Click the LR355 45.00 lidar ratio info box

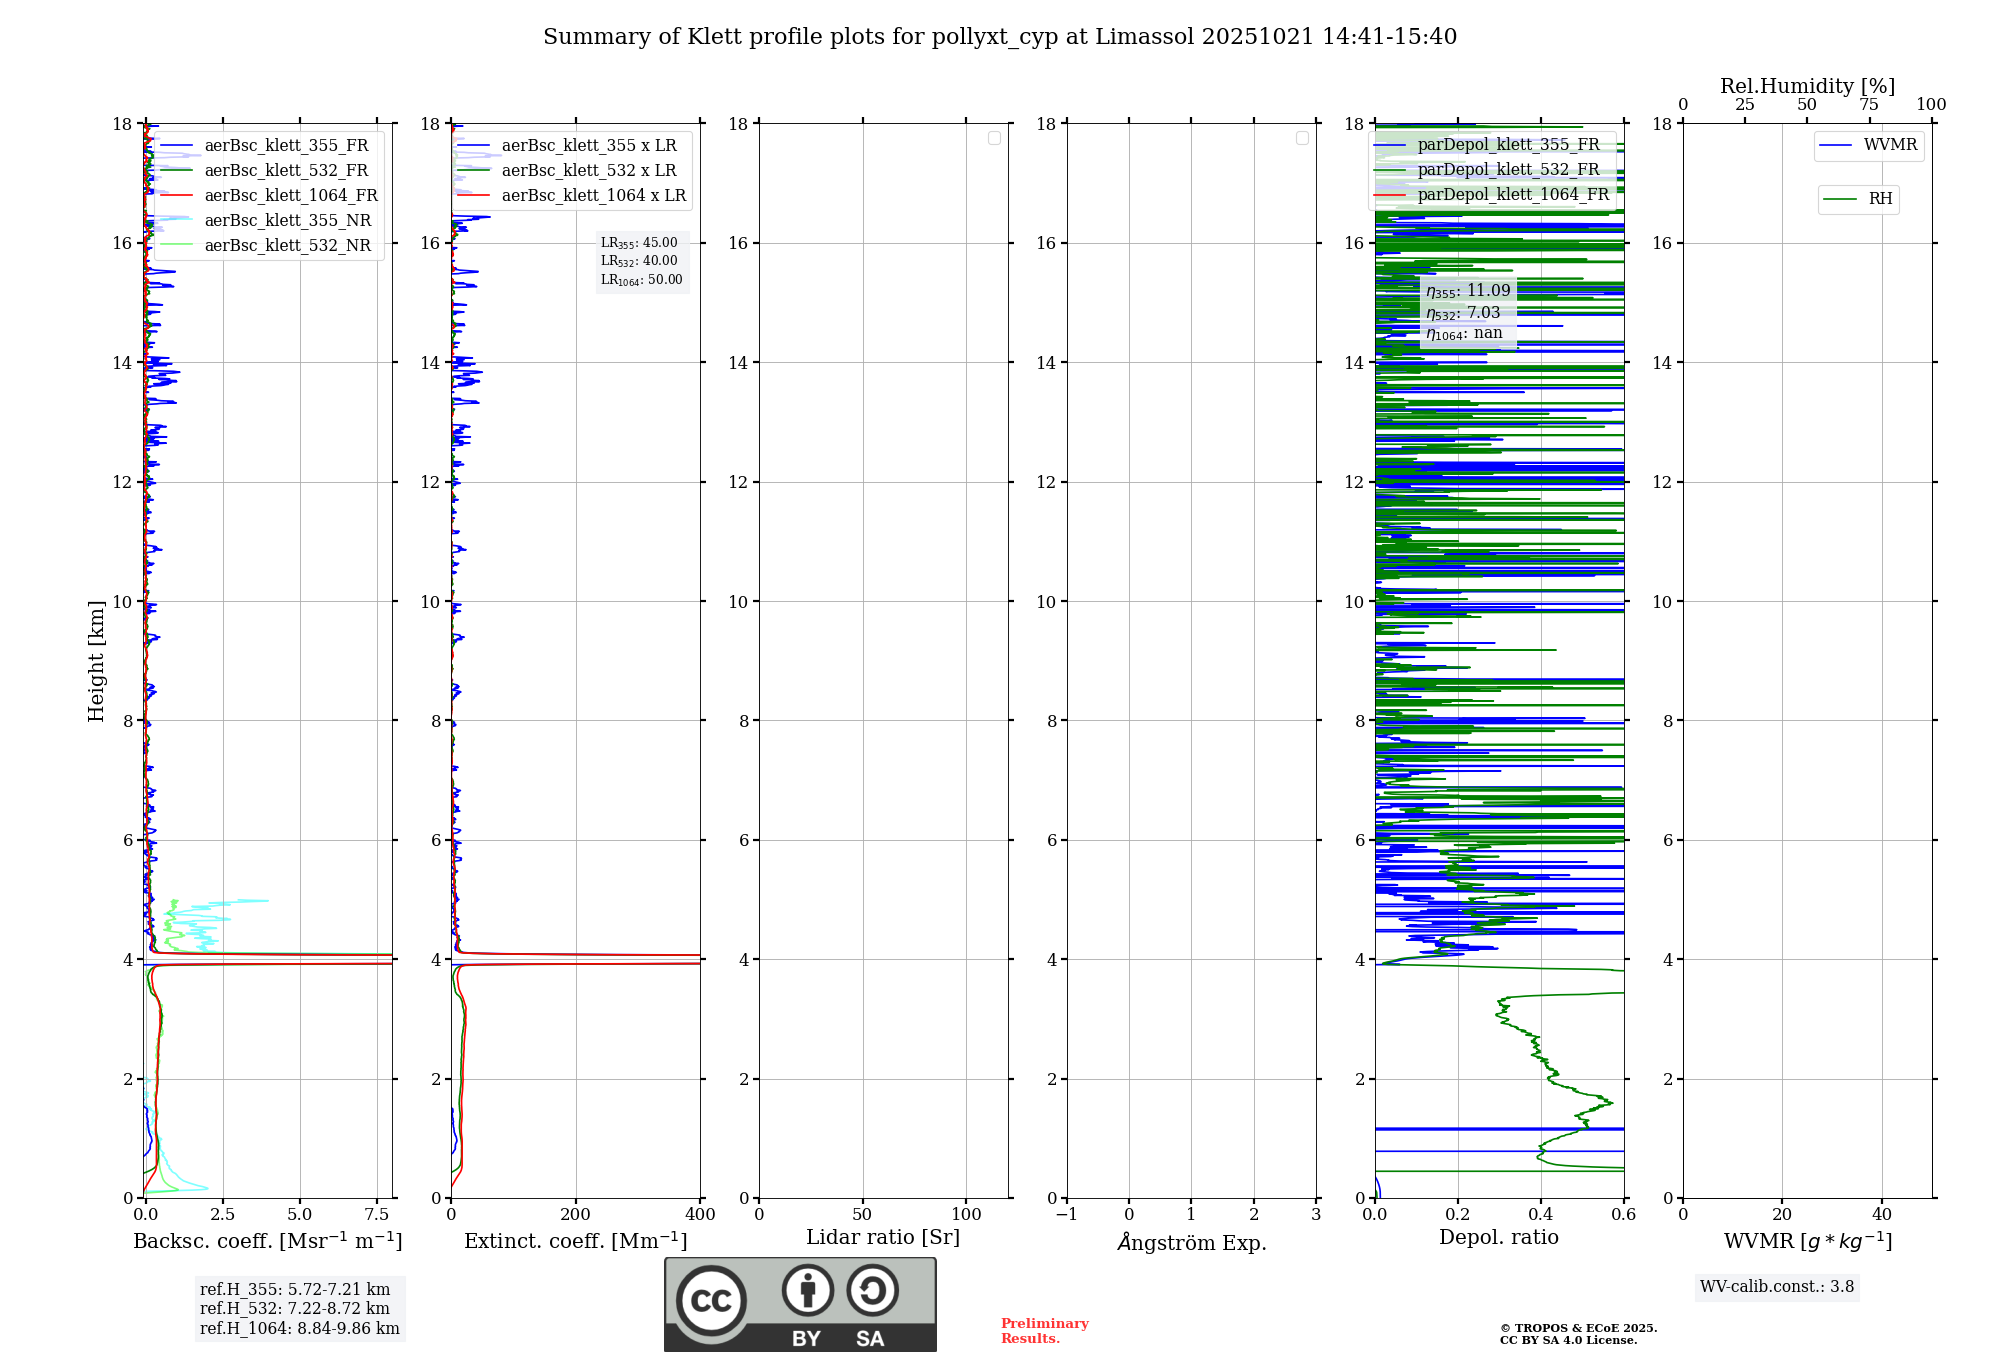[641, 261]
